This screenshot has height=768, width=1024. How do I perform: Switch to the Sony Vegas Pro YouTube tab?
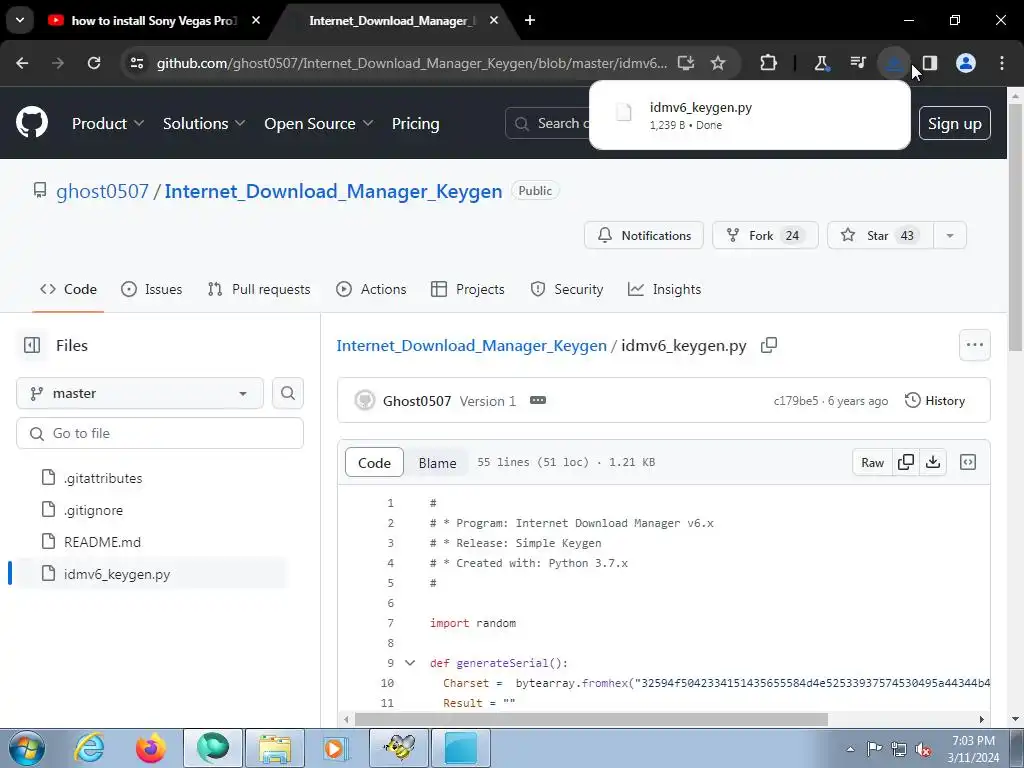click(153, 21)
